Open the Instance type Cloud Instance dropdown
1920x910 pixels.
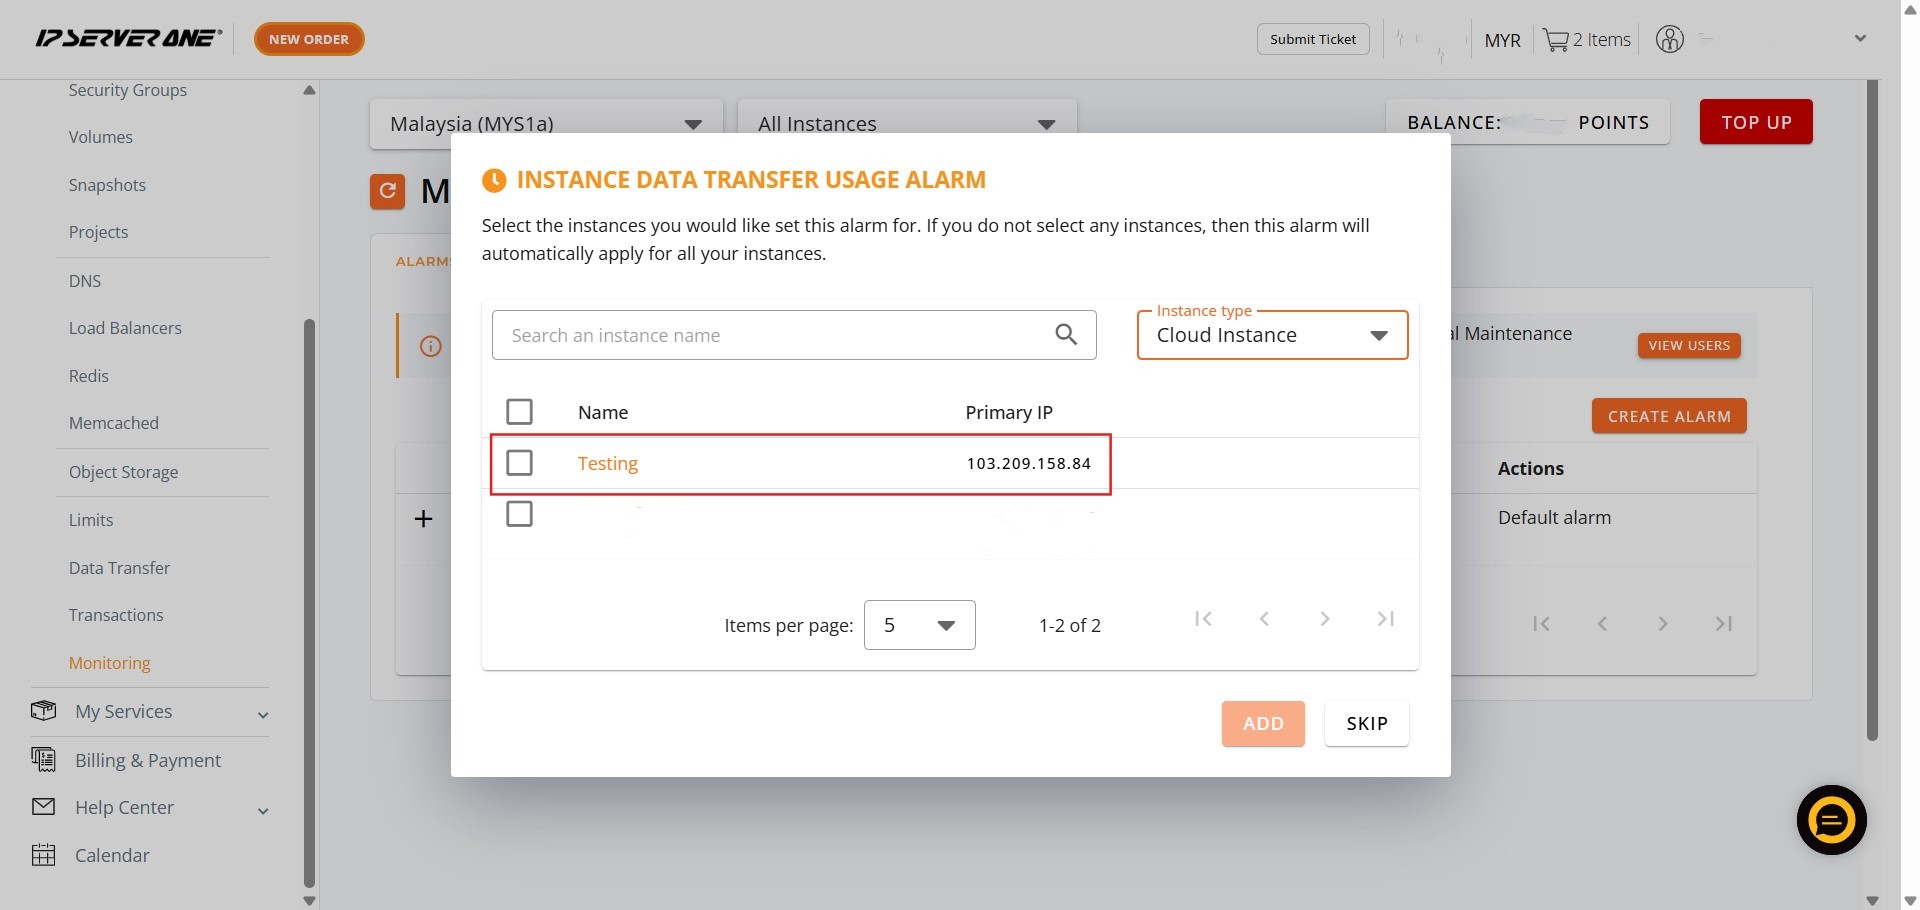point(1271,335)
